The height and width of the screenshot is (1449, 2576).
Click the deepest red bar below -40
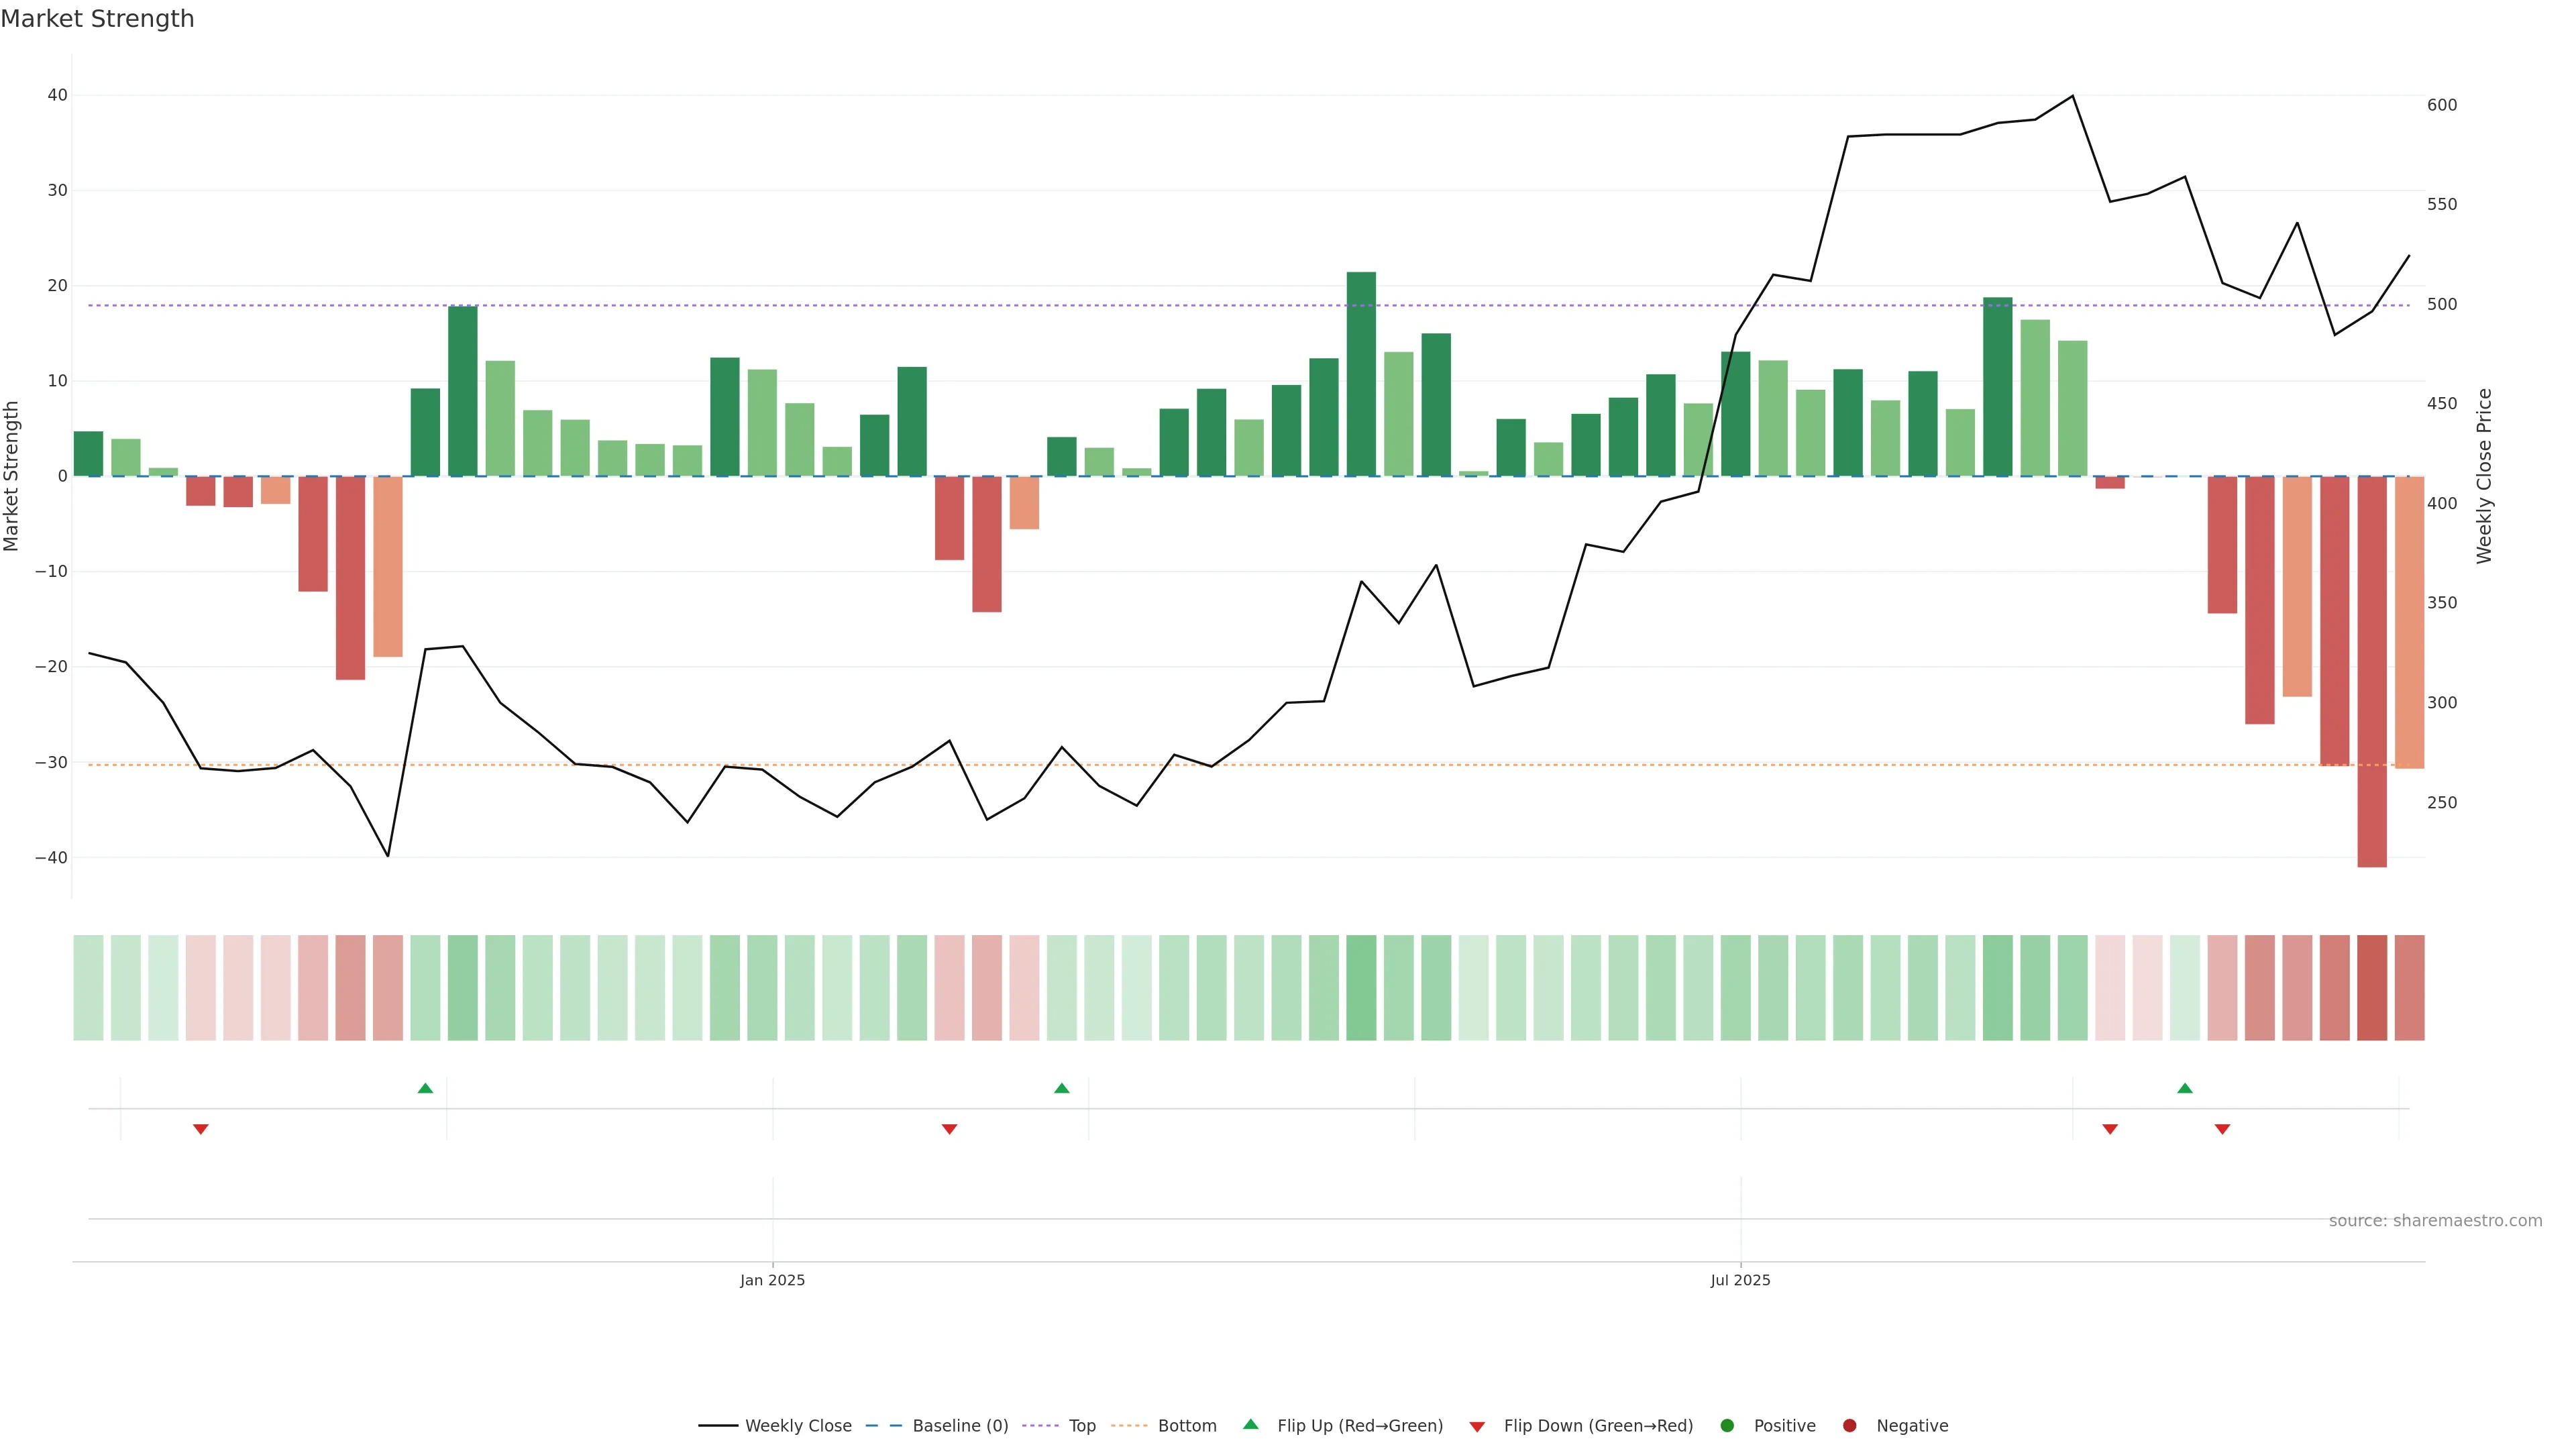(x=2372, y=671)
